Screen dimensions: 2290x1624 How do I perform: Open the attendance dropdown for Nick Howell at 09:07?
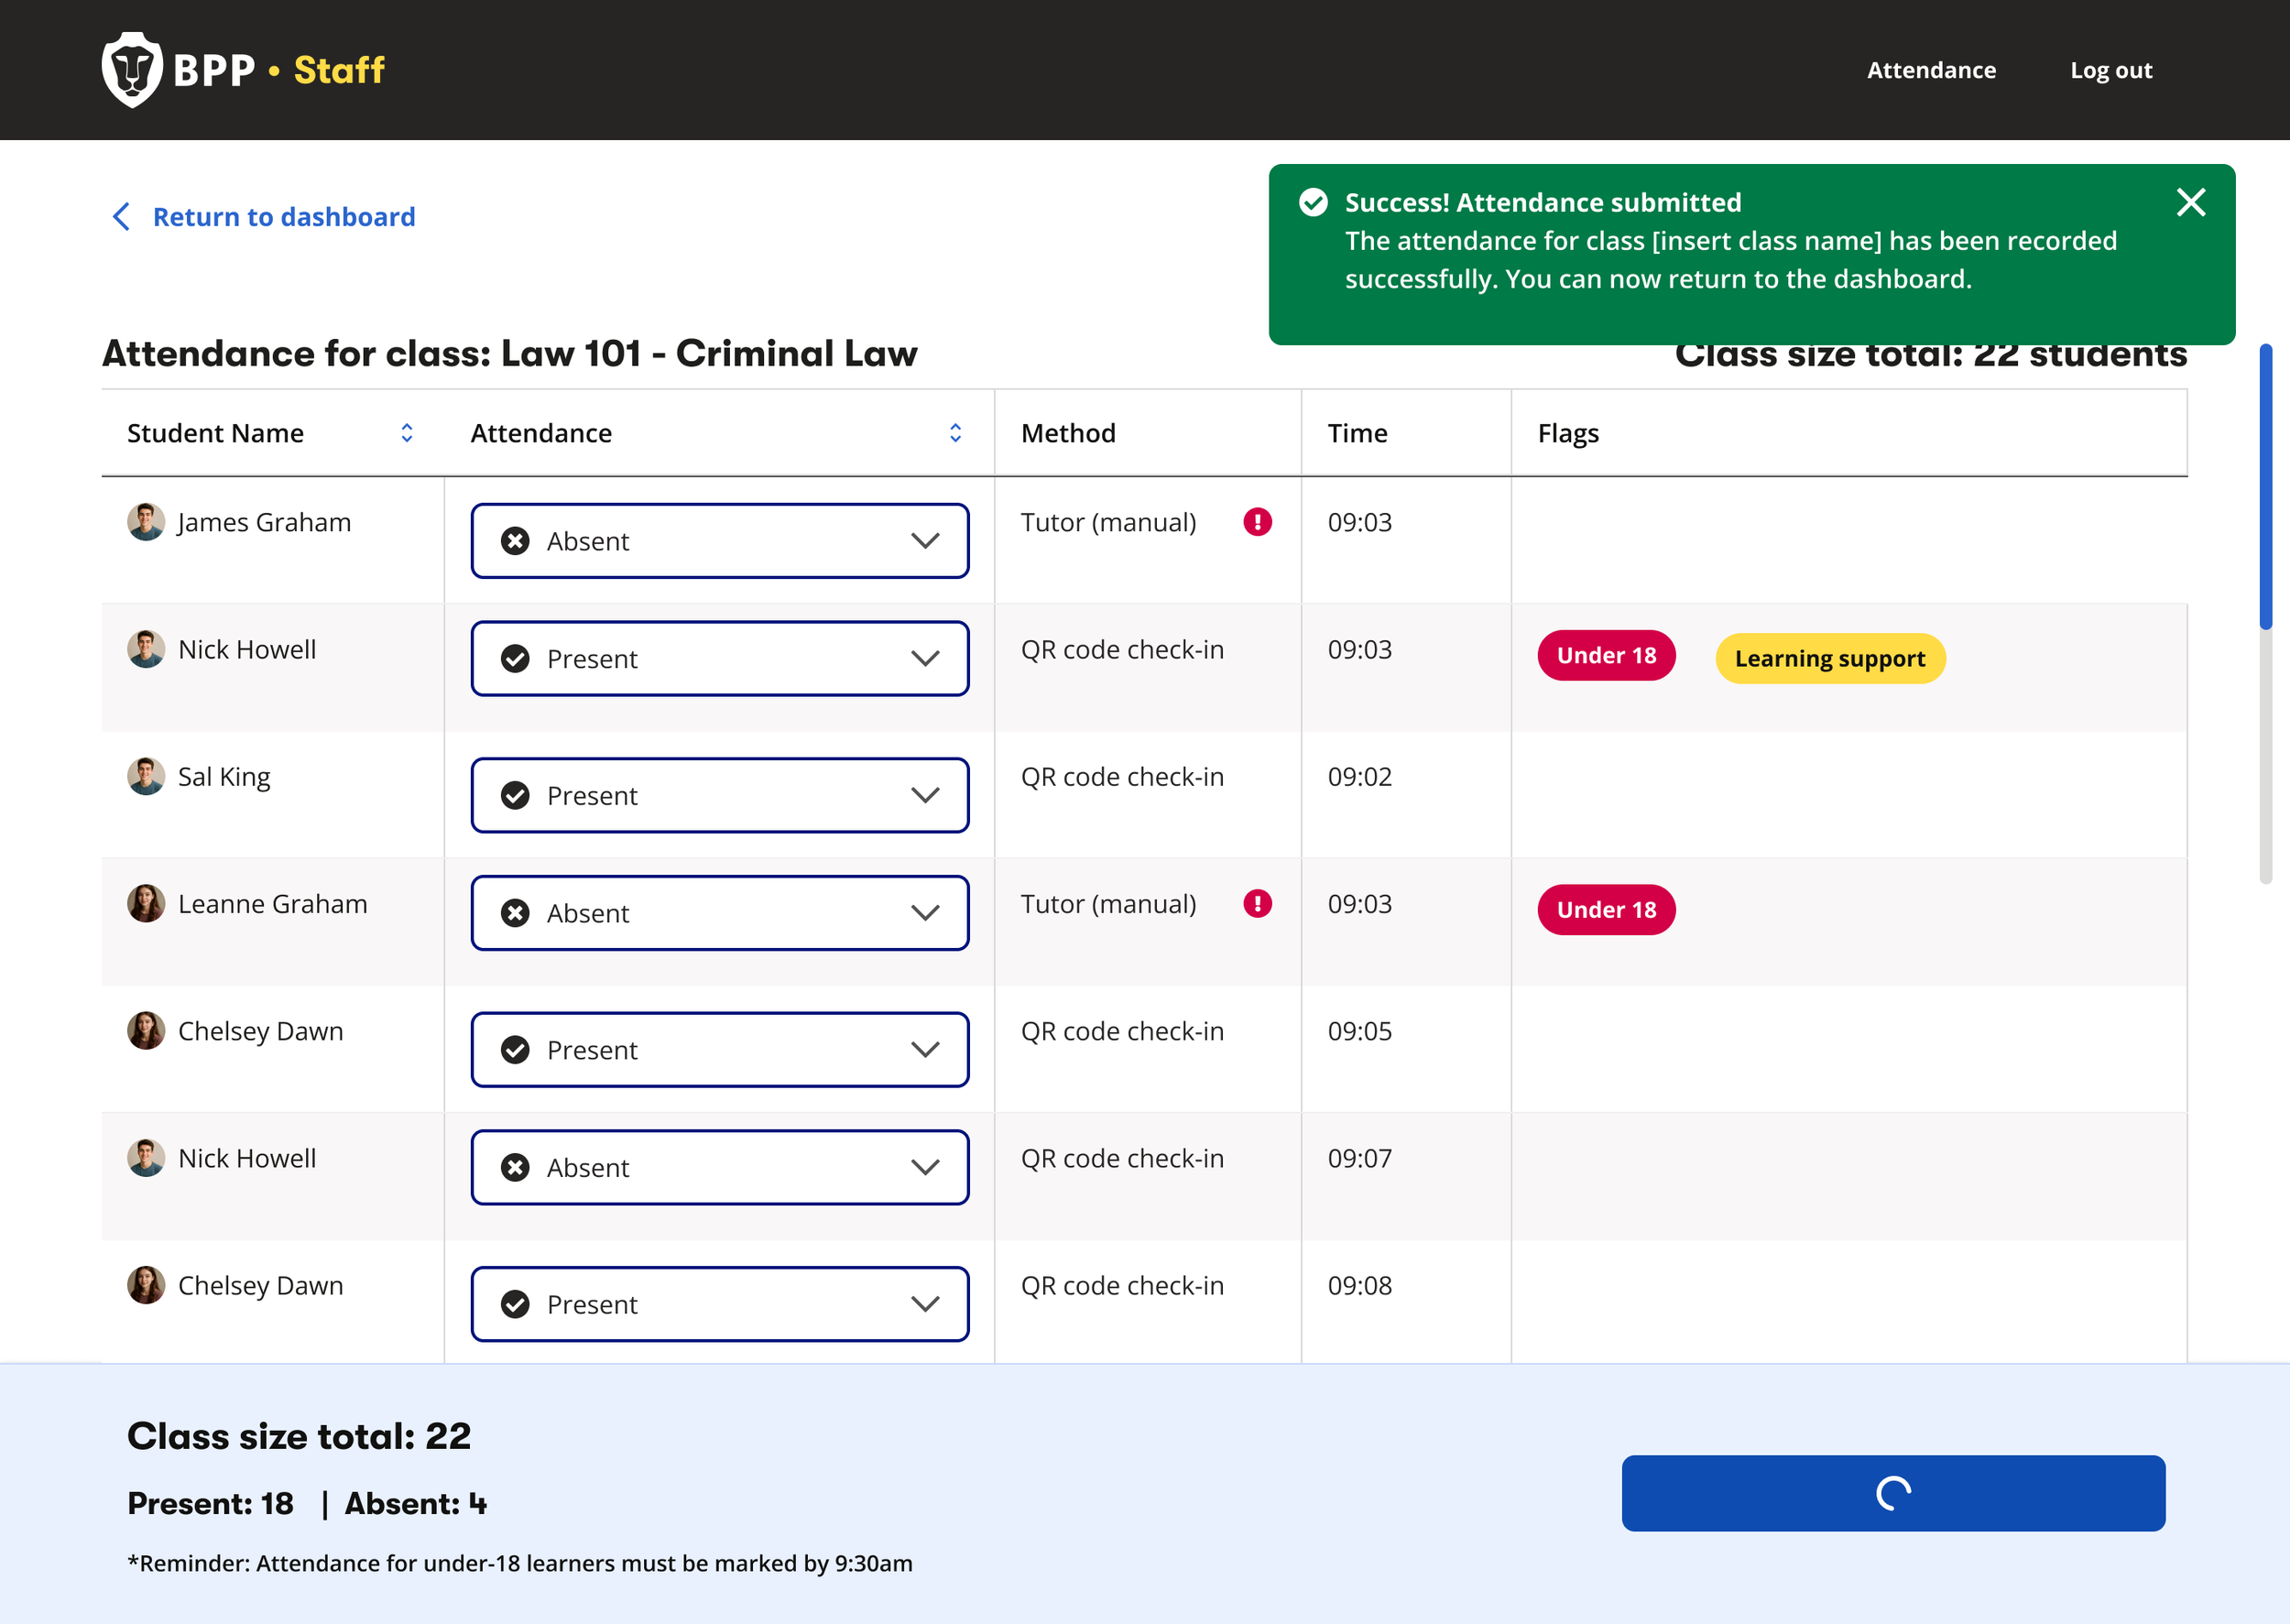(720, 1167)
